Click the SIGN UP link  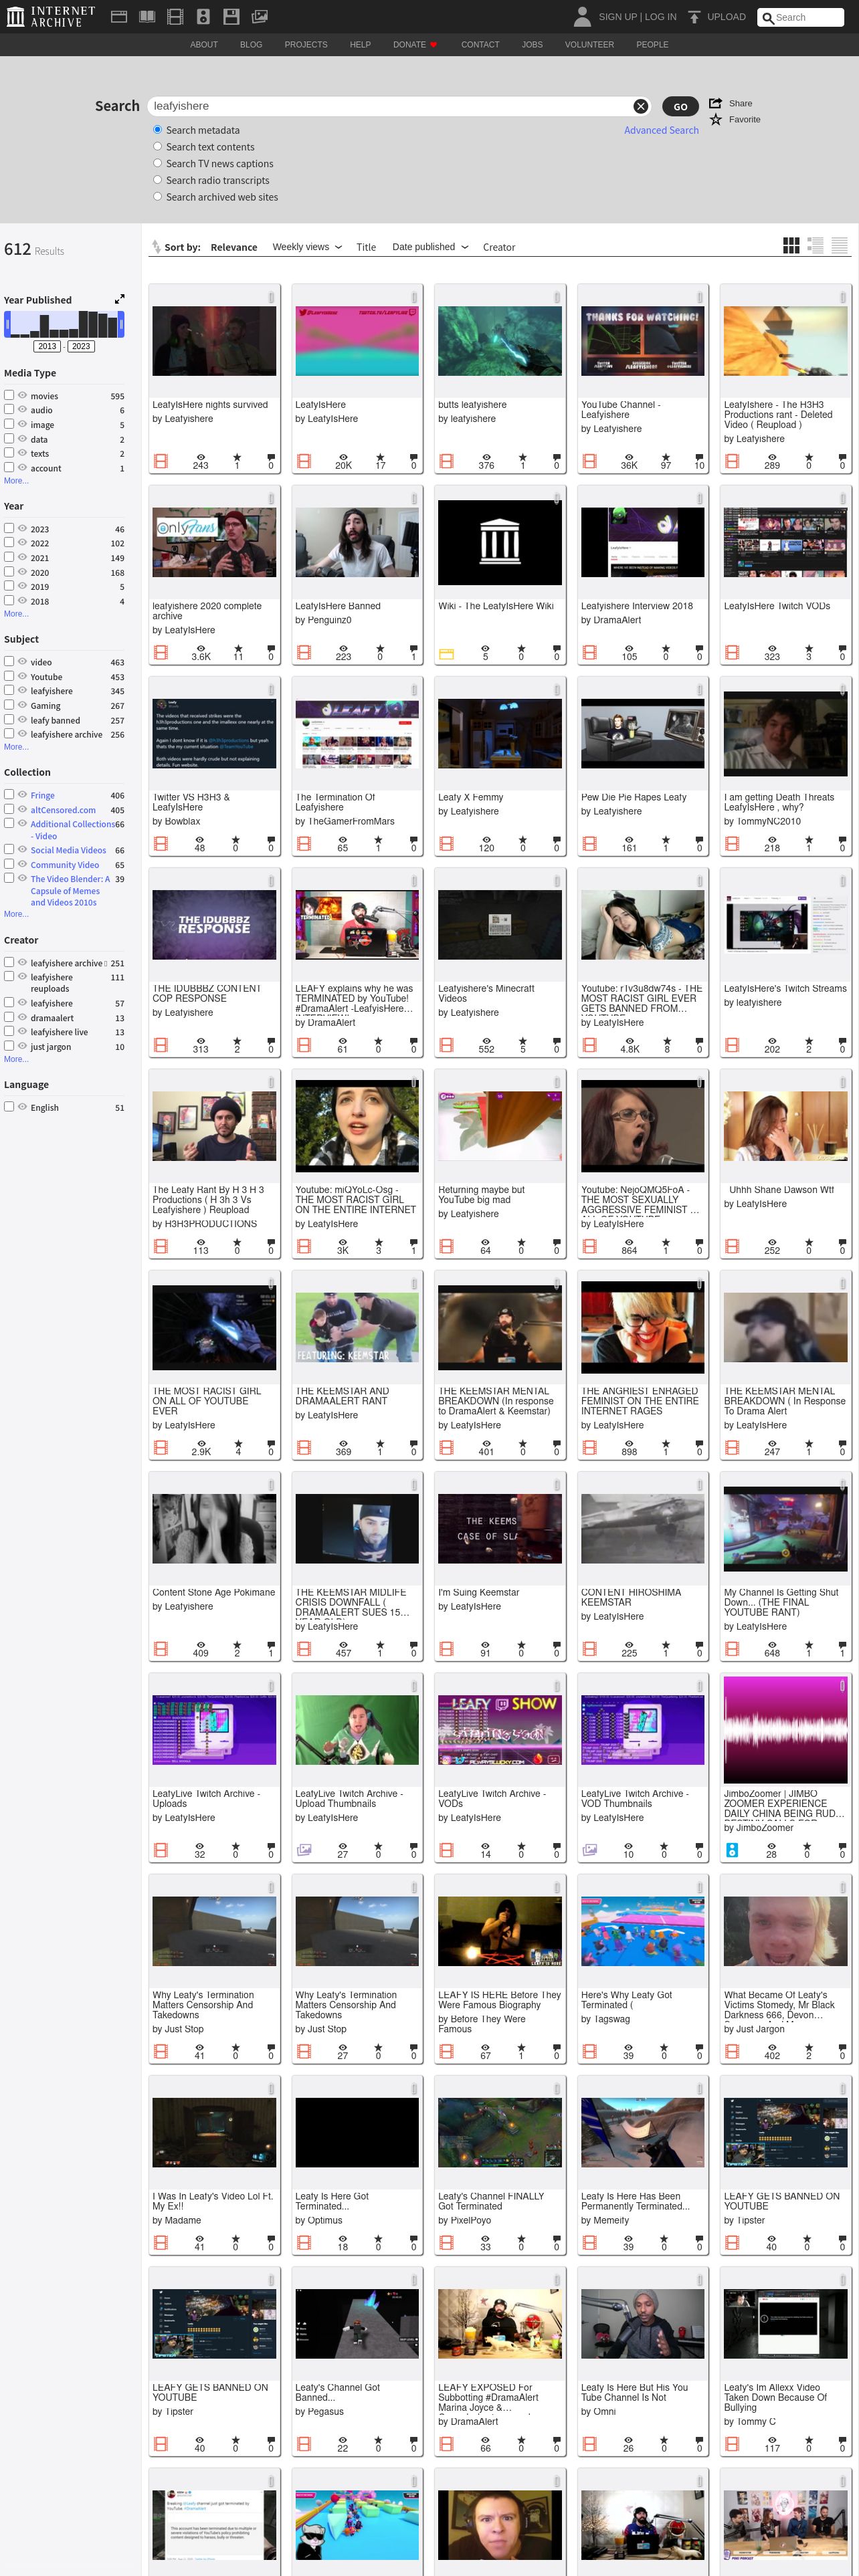click(x=617, y=17)
